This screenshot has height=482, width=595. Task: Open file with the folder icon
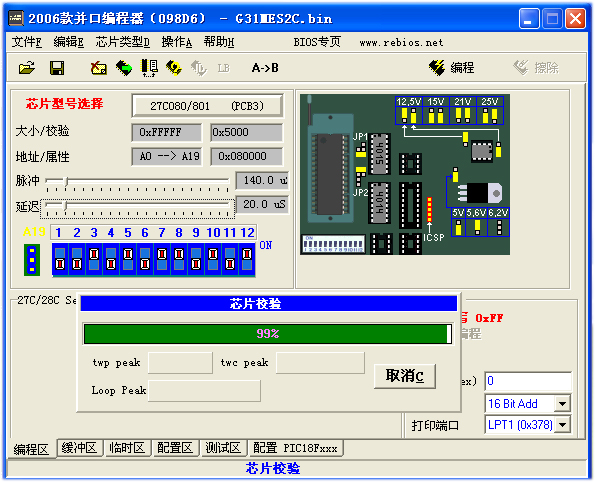coord(27,68)
